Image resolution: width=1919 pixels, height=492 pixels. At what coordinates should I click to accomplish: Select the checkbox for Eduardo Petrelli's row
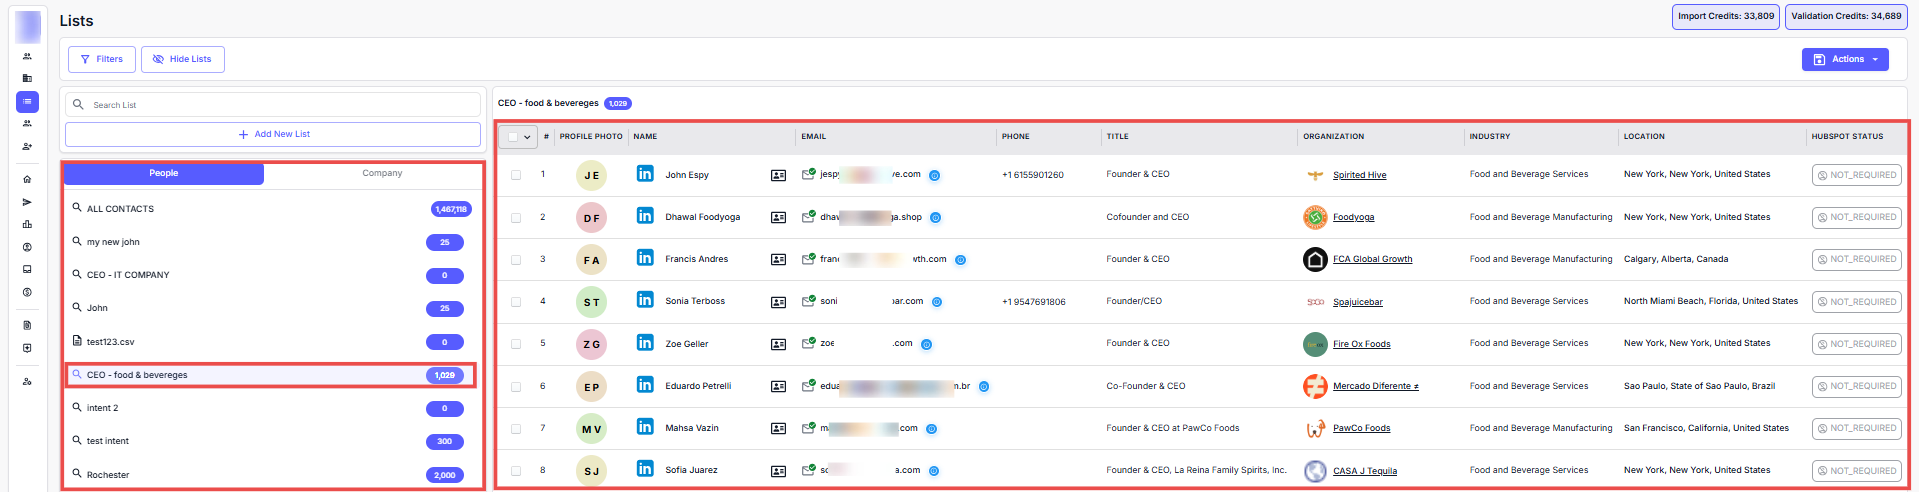[516, 386]
